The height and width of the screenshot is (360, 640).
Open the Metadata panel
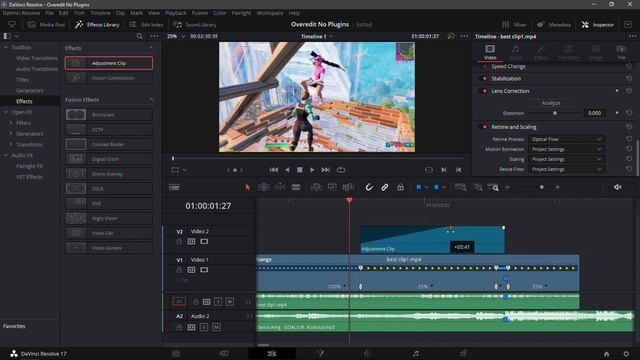554,24
